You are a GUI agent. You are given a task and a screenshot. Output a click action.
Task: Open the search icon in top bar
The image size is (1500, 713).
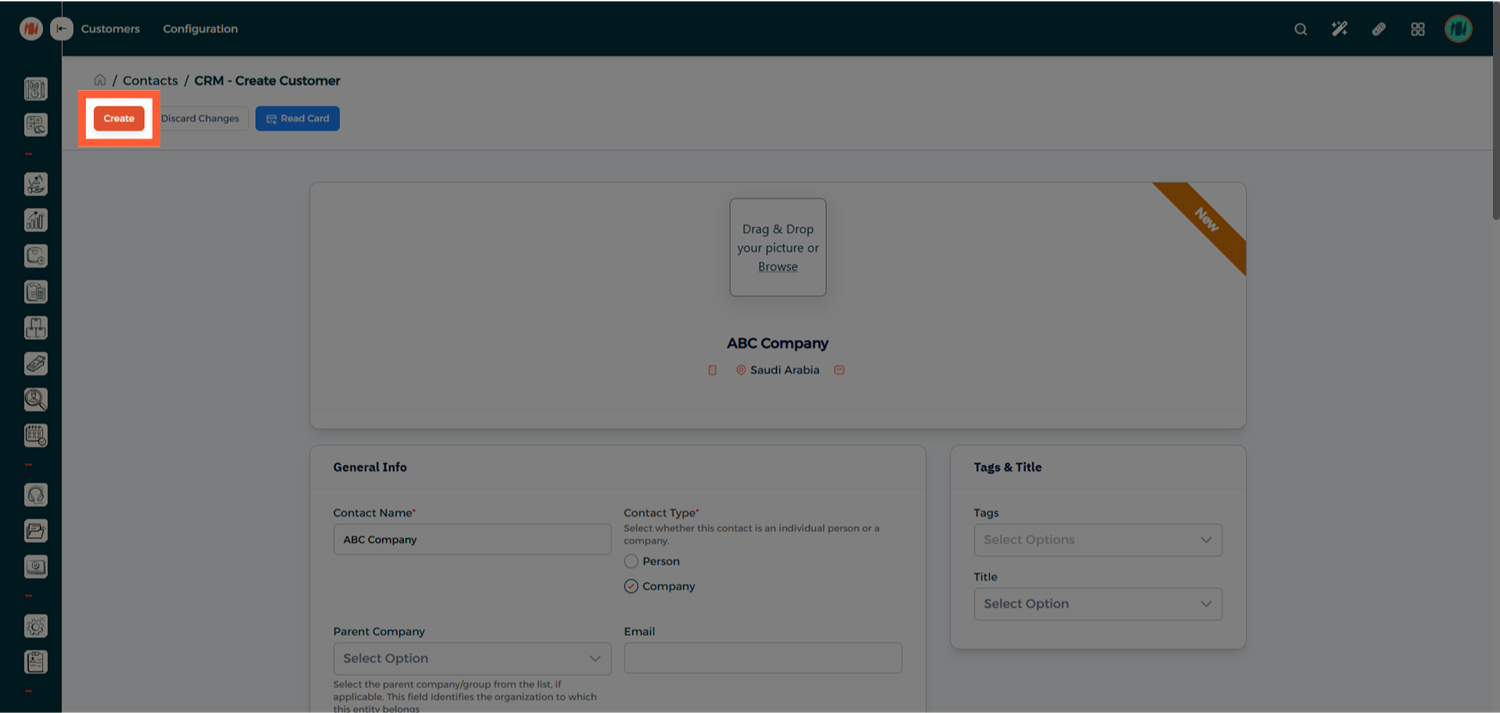coord(1300,29)
